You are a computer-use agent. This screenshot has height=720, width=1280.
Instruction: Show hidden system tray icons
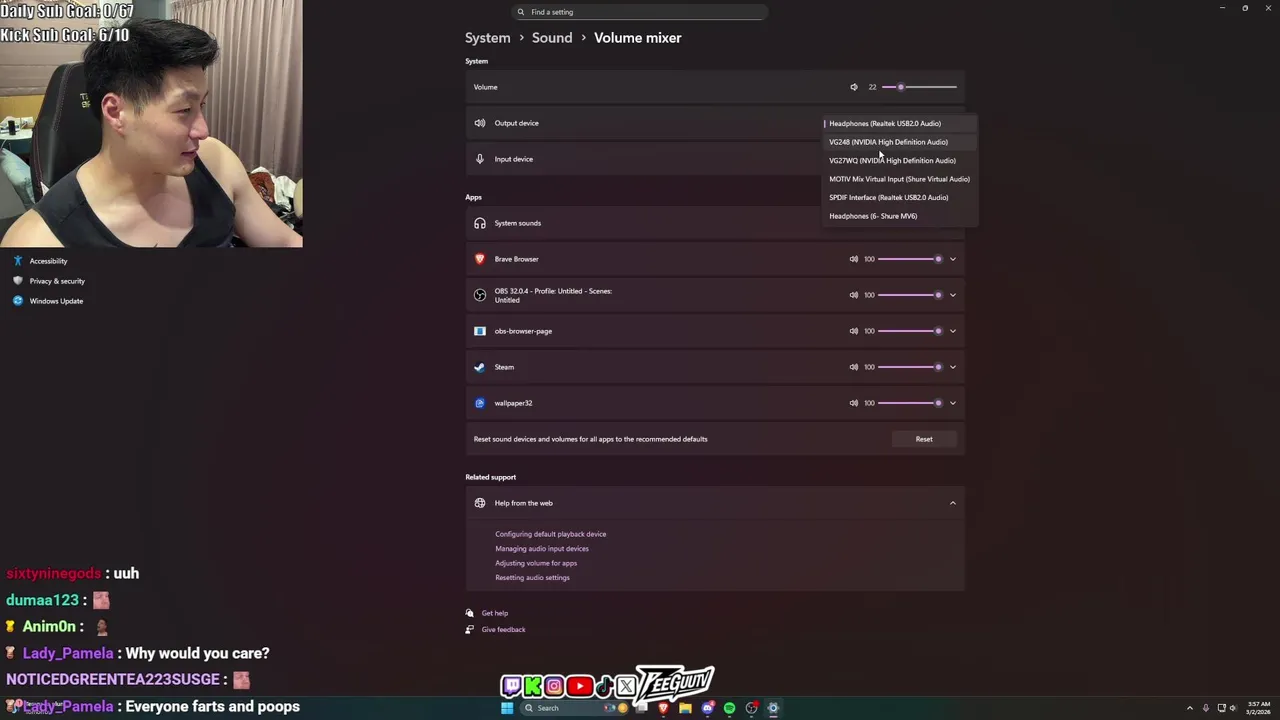(1190, 708)
